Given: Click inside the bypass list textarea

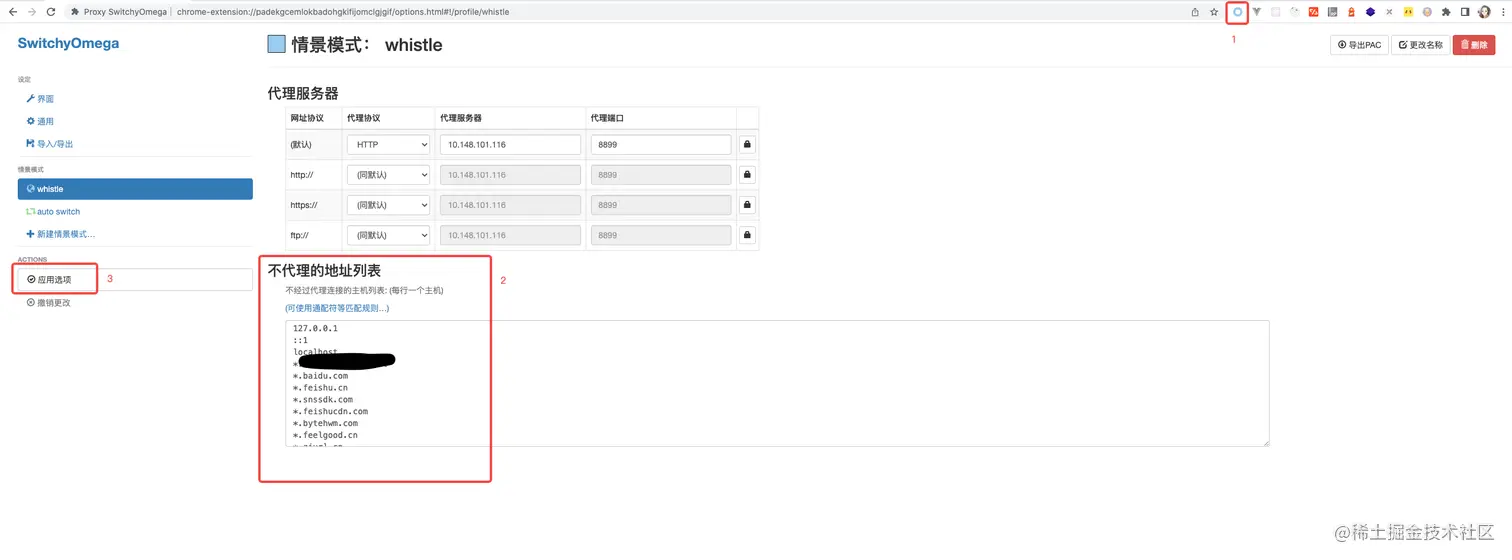Looking at the screenshot, I should (x=777, y=383).
